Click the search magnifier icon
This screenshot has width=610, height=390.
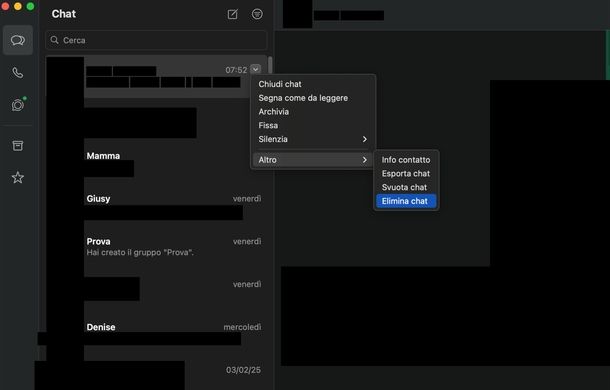(54, 40)
